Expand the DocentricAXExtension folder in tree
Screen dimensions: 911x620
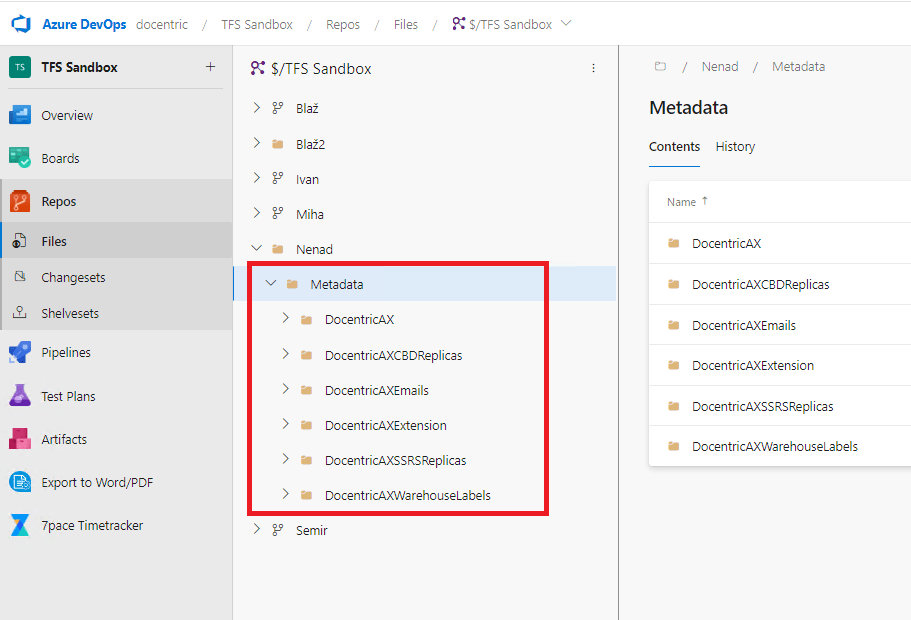point(285,425)
